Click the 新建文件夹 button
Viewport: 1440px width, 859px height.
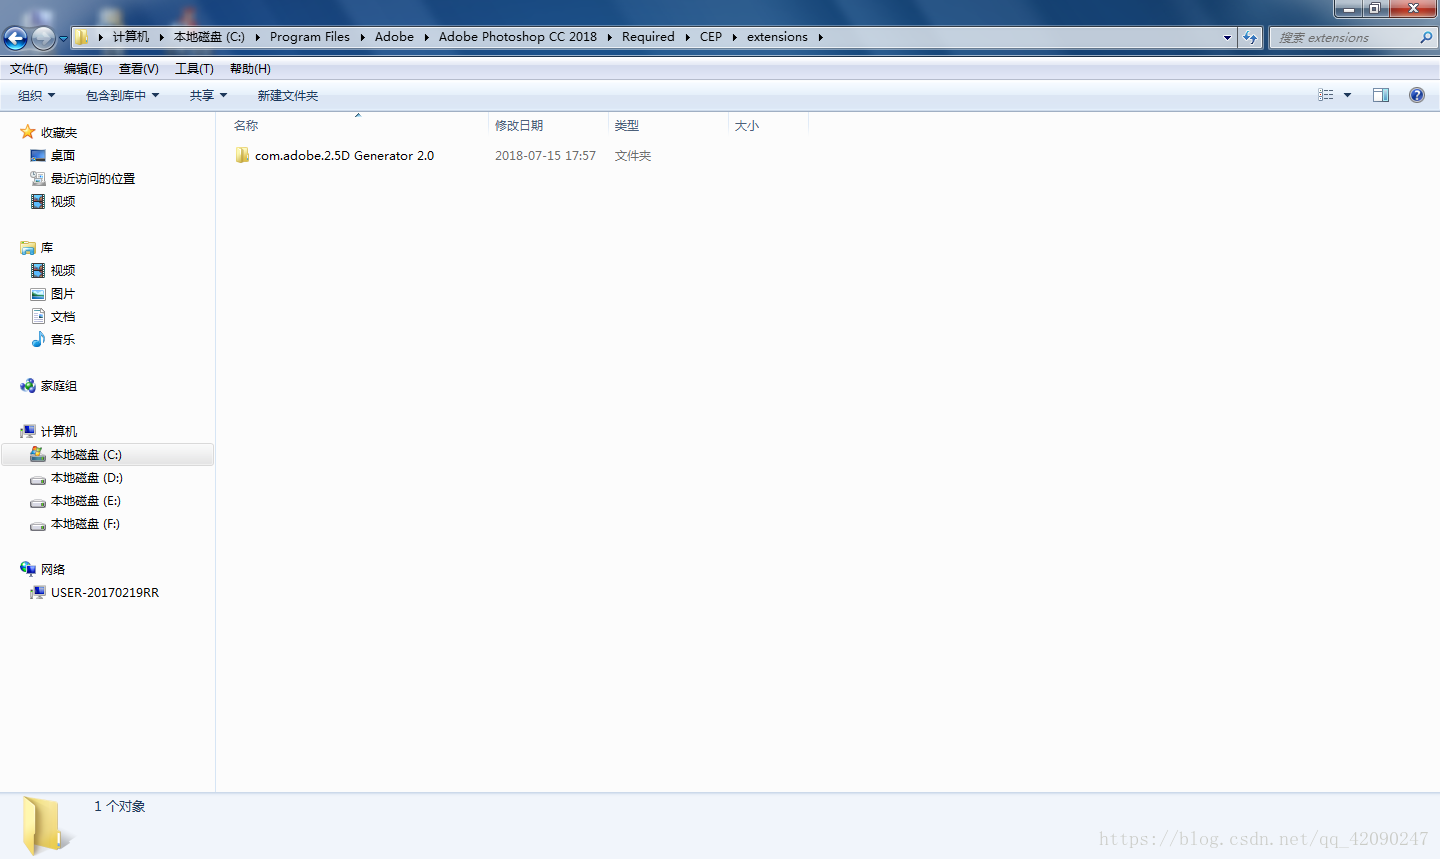tap(288, 95)
